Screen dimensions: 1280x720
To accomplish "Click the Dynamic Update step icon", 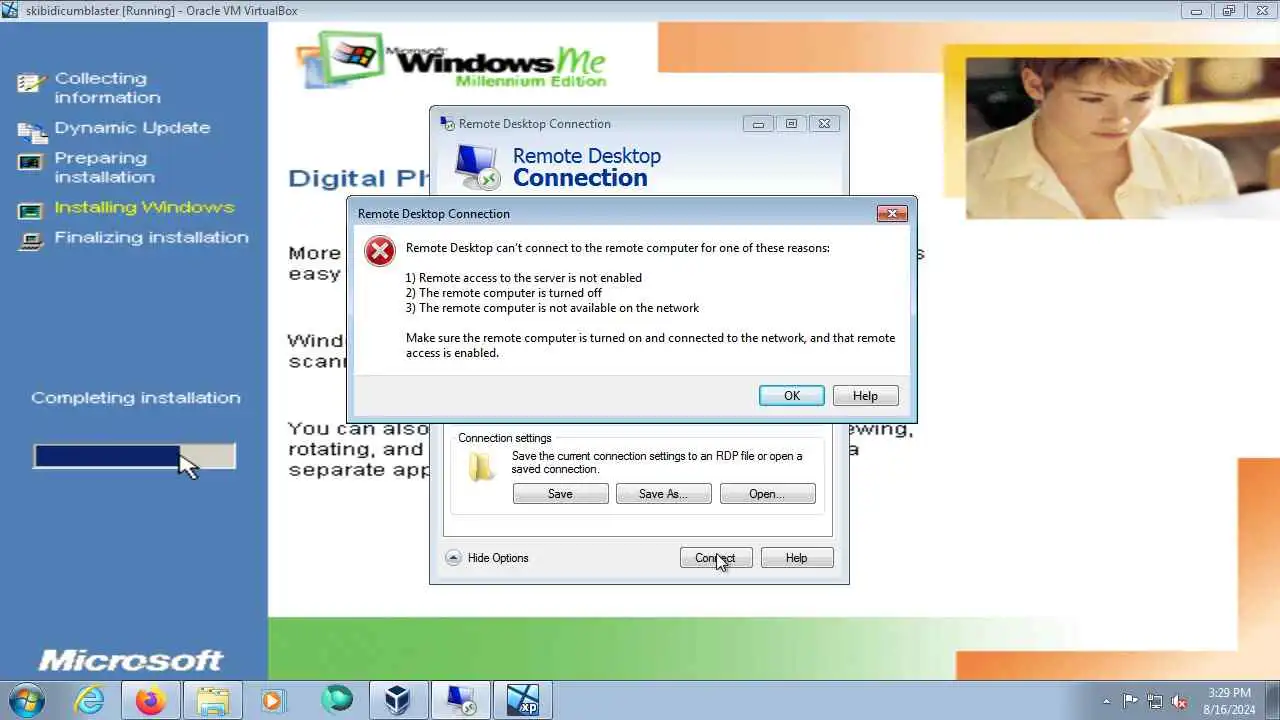I will coord(32,130).
